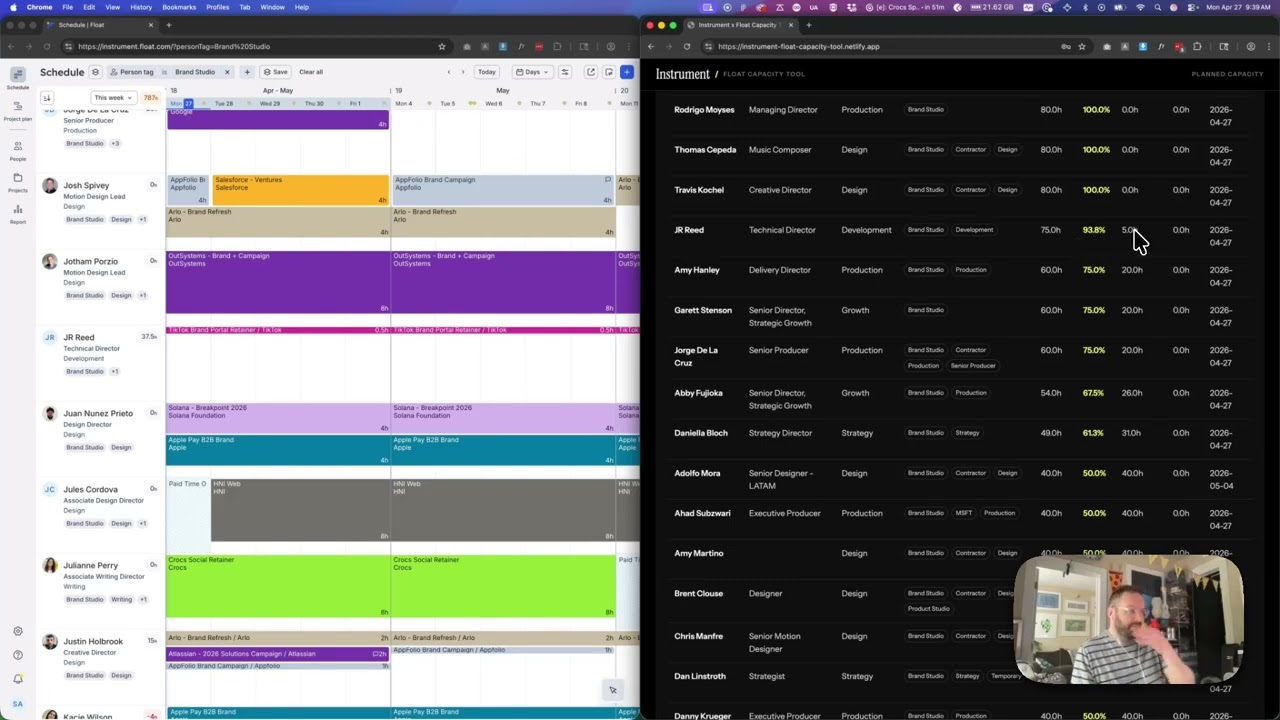This screenshot has width=1280, height=720.
Task: Click the log time icon in Float toolbar
Action: point(609,72)
